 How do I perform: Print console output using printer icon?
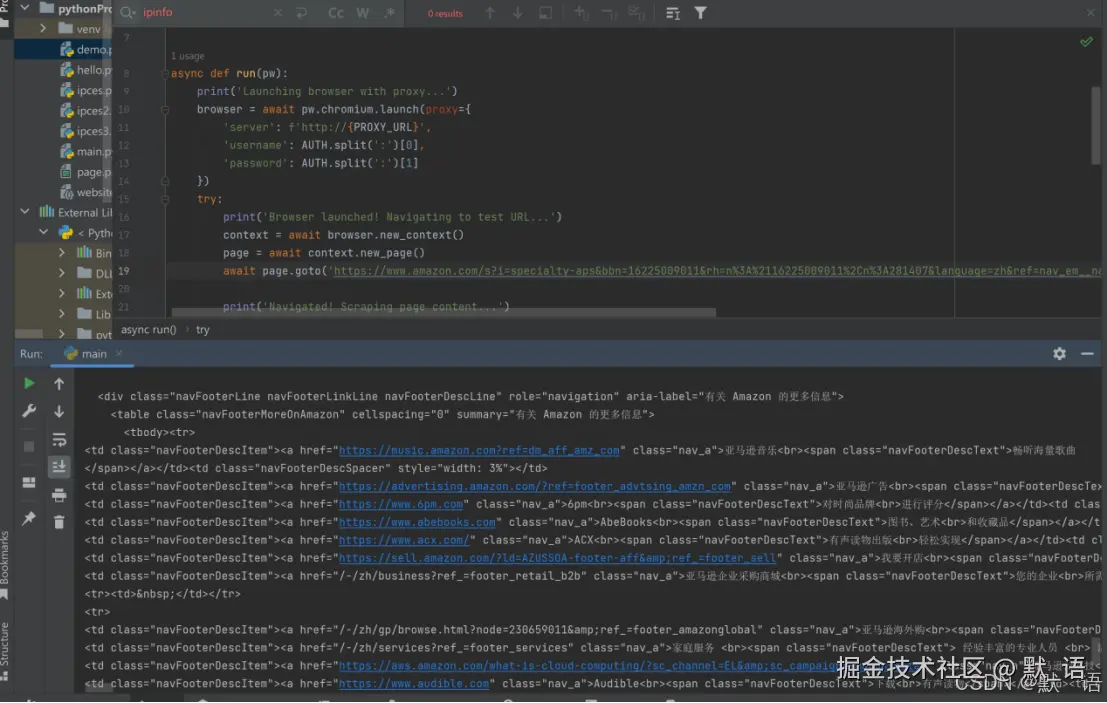coord(59,495)
